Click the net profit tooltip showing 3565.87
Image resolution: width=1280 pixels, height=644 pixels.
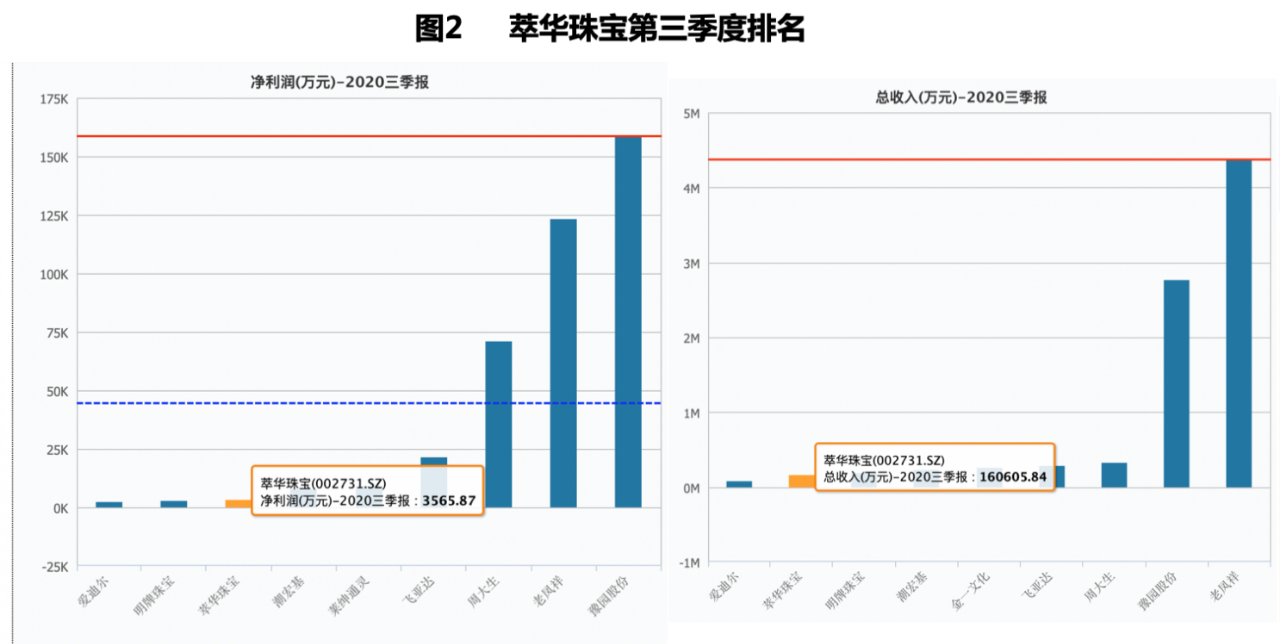tap(367, 490)
